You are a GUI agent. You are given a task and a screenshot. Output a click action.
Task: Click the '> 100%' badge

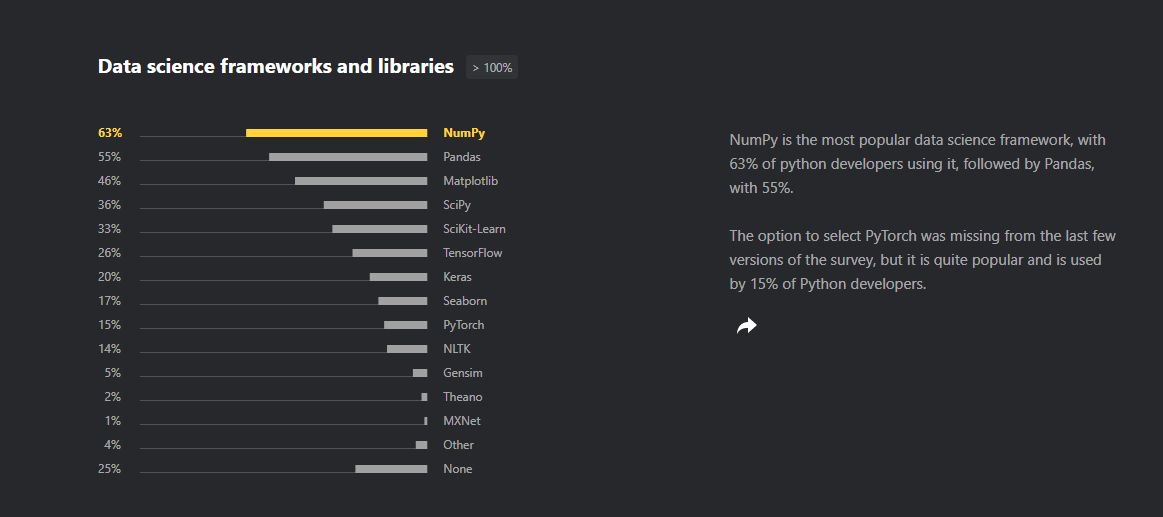(x=492, y=68)
